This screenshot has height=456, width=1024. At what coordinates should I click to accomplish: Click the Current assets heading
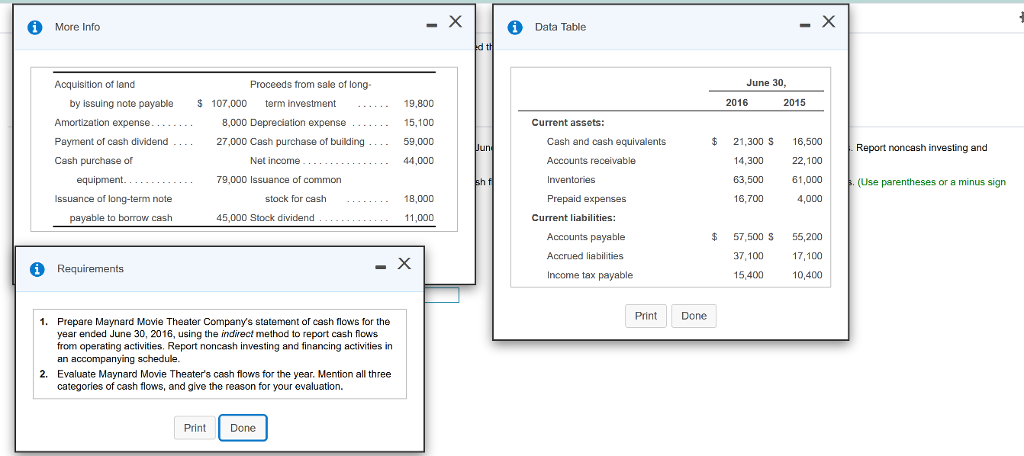click(568, 123)
